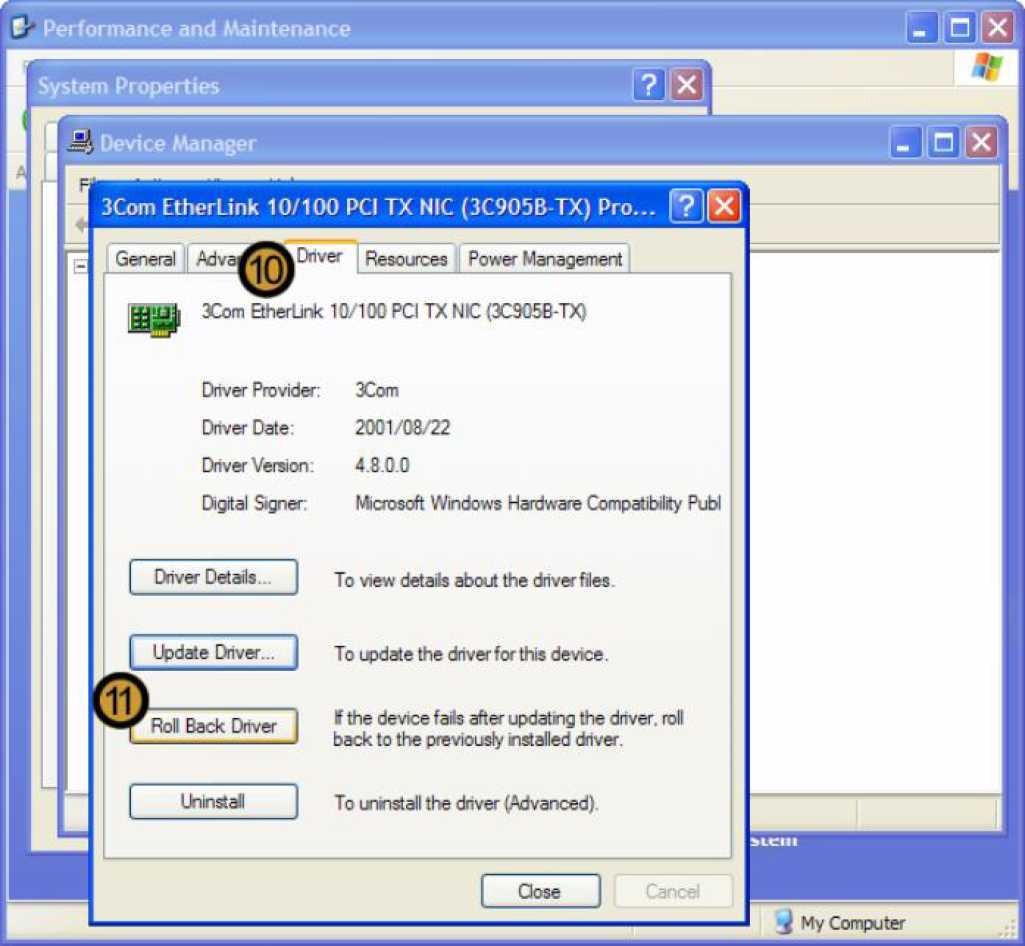Click the provider value "3Com"
The image size is (1025, 946).
tap(377, 390)
